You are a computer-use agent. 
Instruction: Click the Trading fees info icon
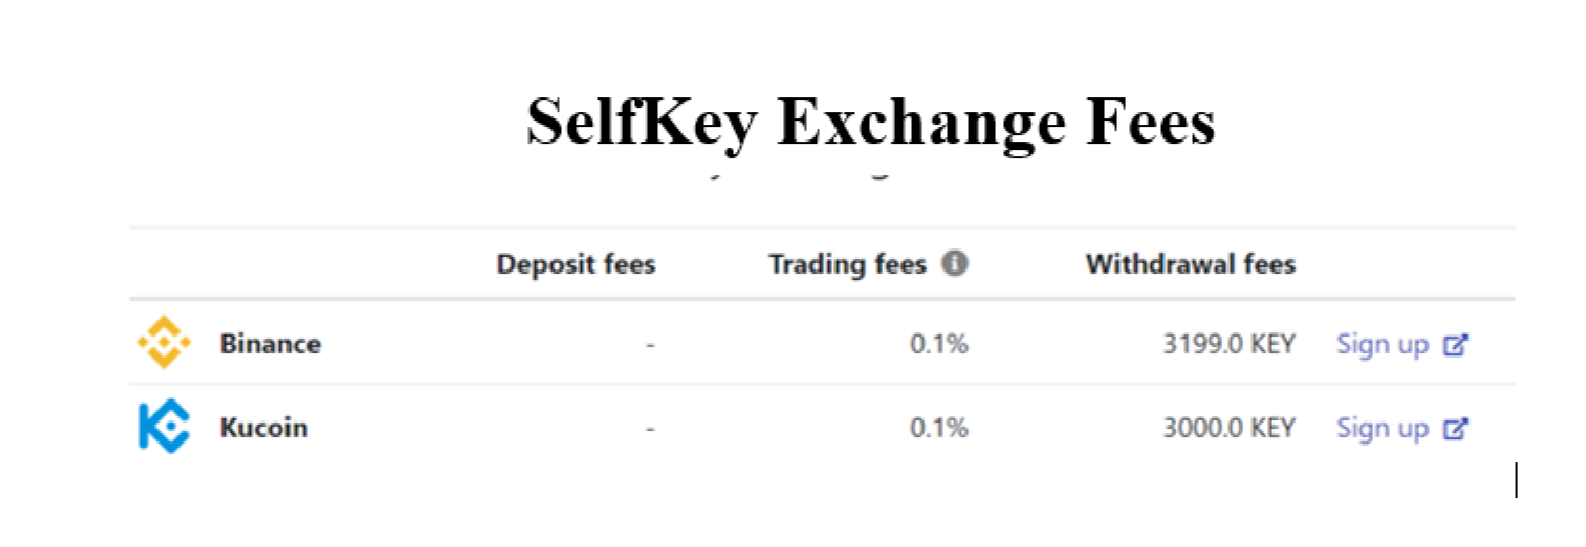955,264
